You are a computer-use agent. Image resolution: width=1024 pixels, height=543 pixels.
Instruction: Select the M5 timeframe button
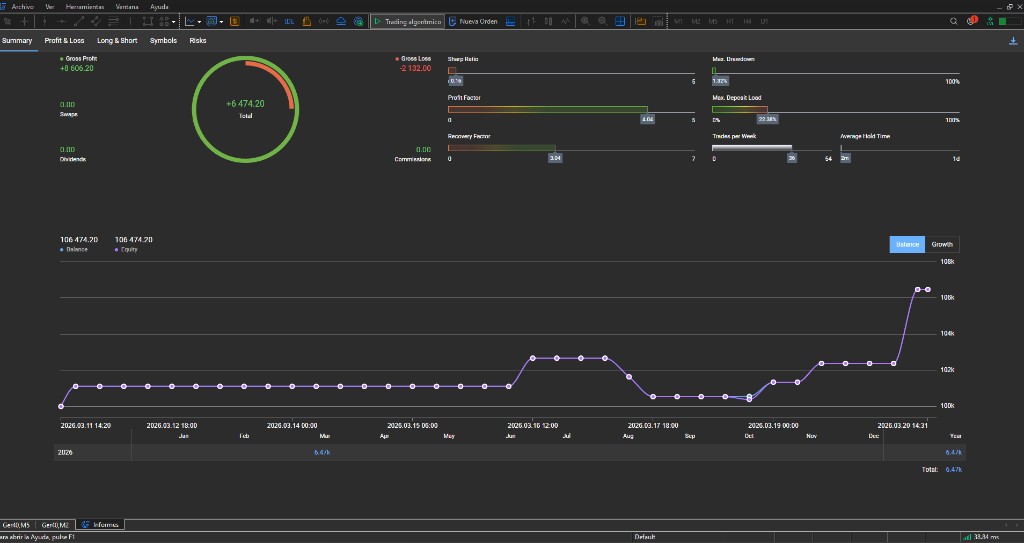(x=713, y=21)
